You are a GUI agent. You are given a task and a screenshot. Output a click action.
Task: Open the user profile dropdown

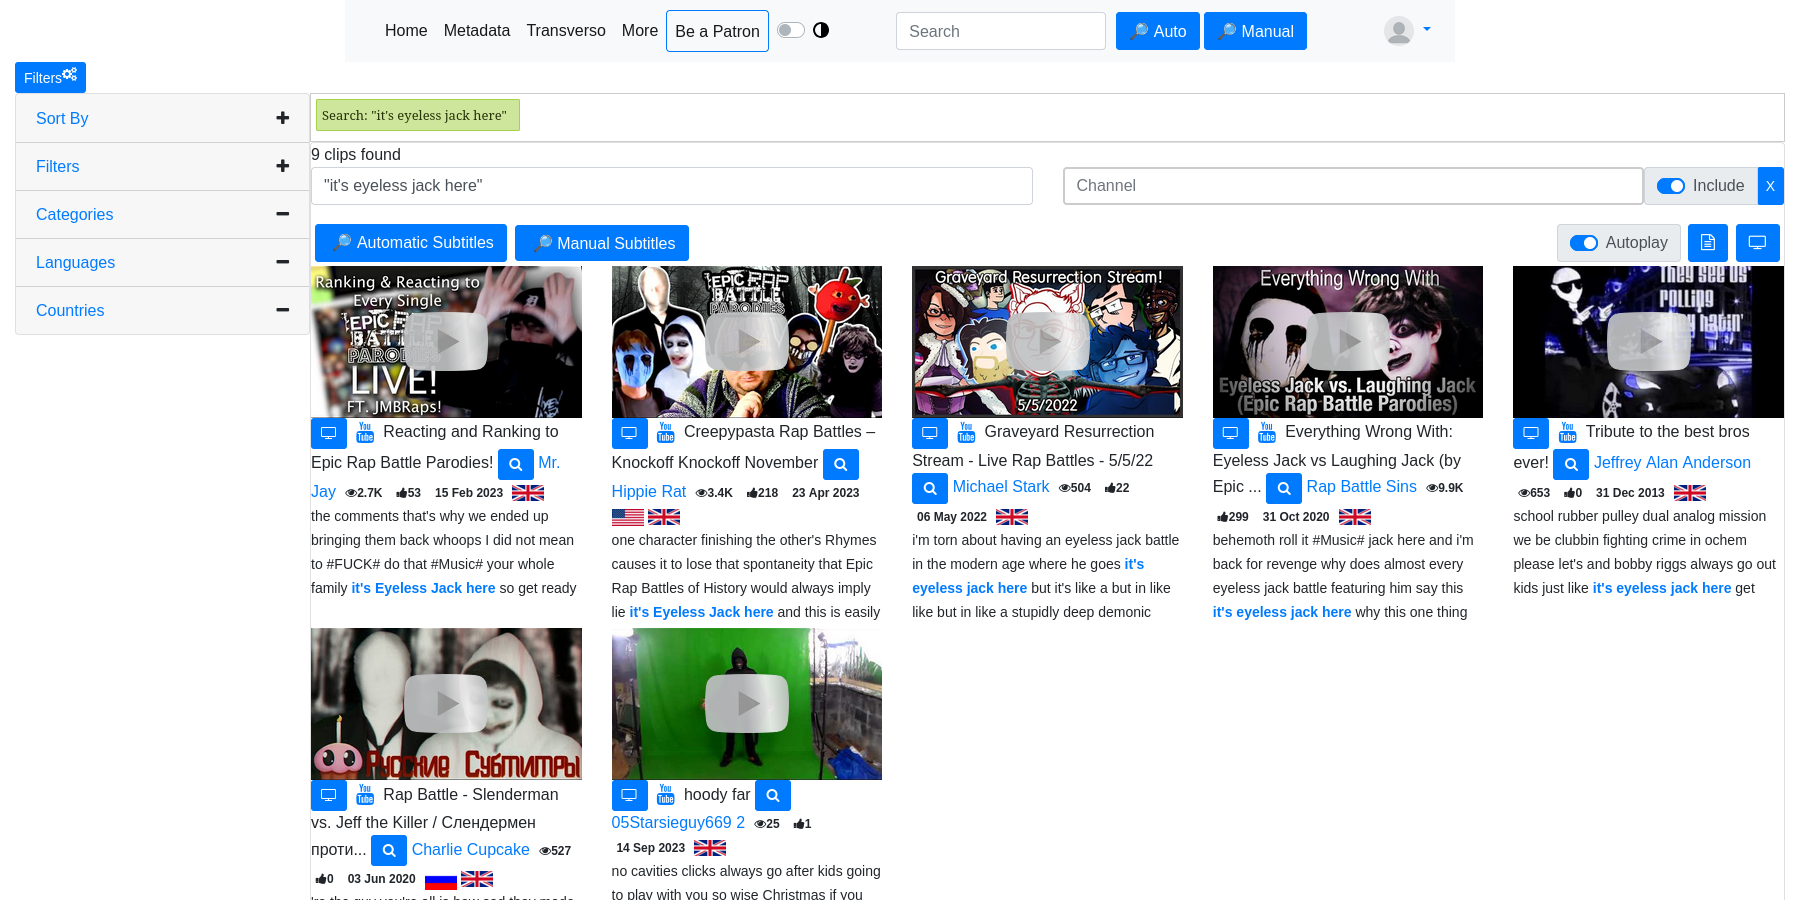tap(1407, 31)
